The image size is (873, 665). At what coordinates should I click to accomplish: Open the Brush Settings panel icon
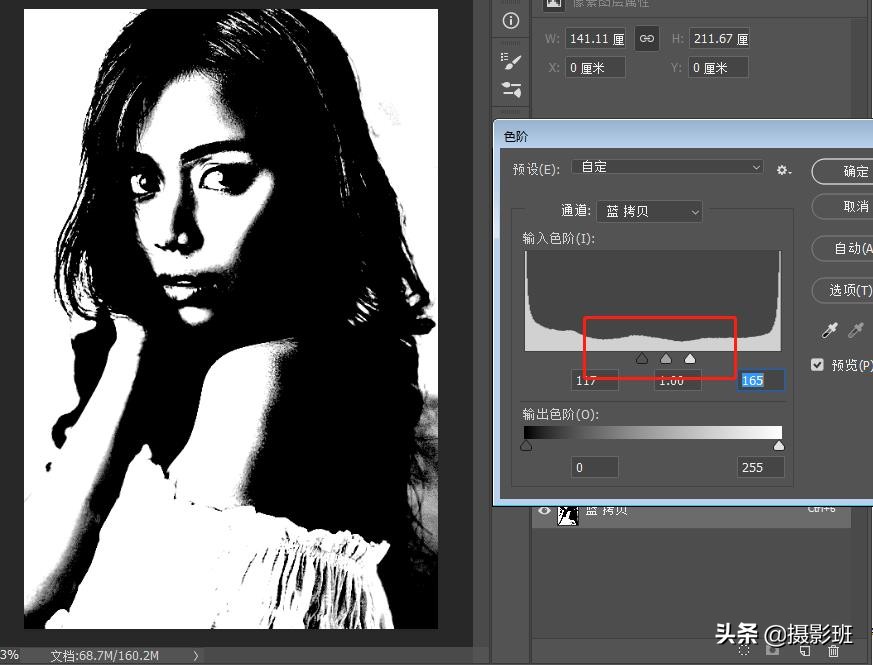click(x=511, y=61)
